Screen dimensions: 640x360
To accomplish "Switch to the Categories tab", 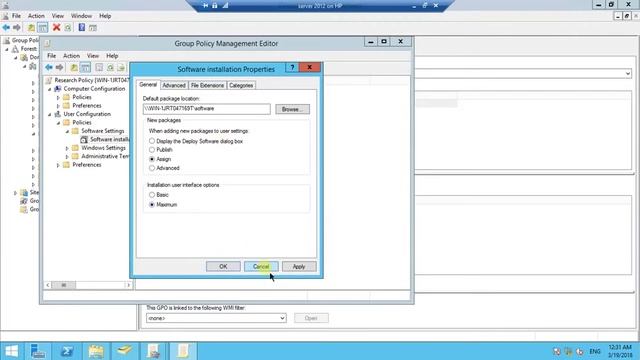I will 241,85.
